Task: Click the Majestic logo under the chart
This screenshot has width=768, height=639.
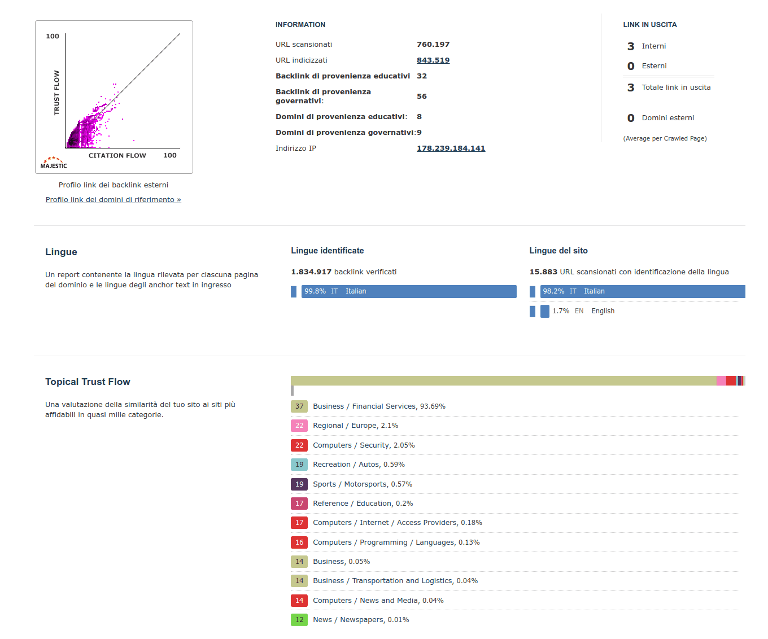Action: point(54,162)
